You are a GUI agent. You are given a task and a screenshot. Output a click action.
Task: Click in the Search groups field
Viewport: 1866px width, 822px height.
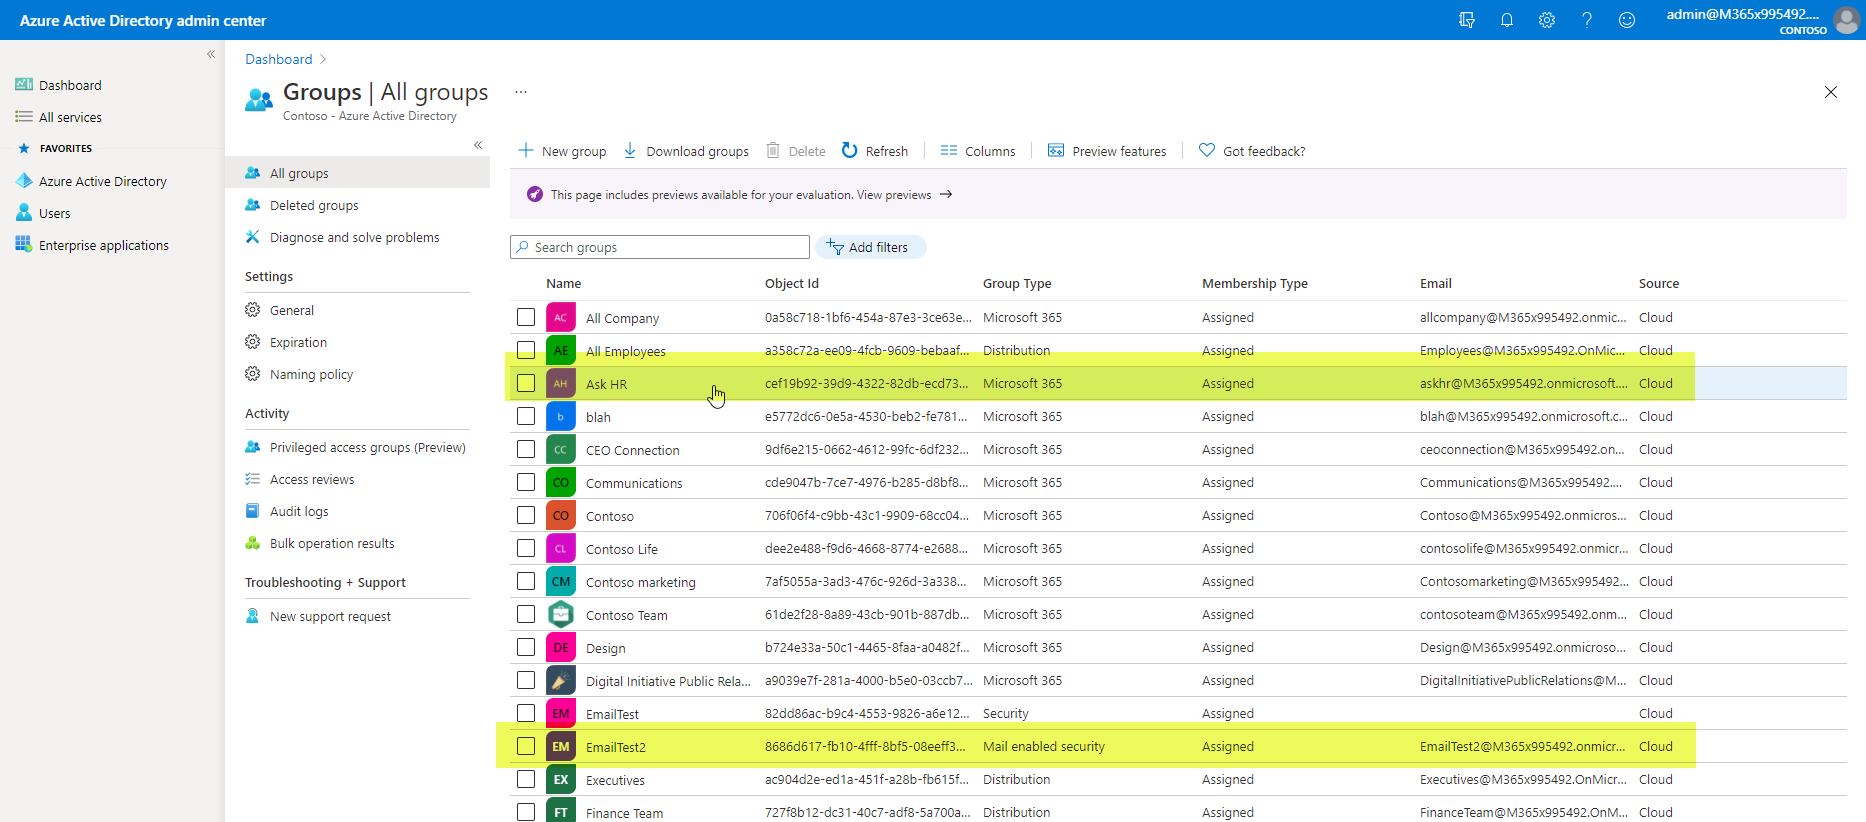[660, 247]
